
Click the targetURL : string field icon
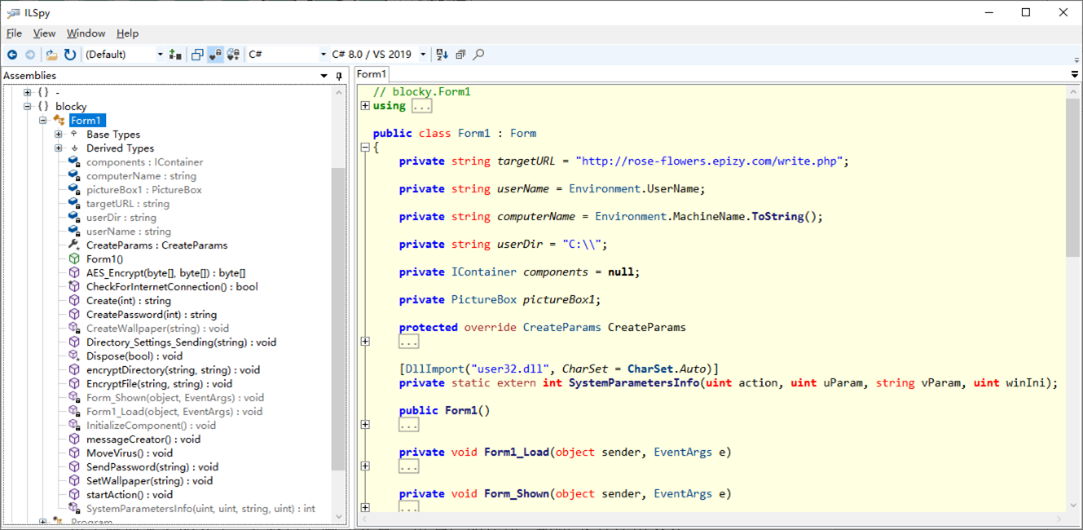pos(75,203)
